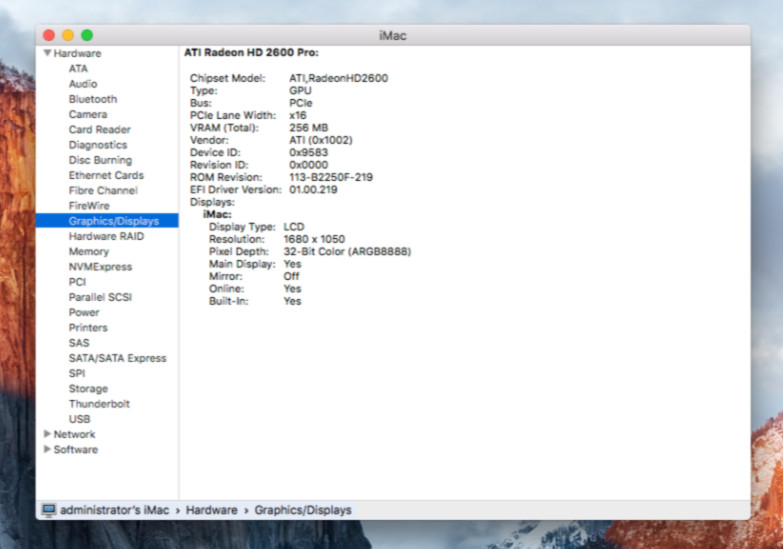Show Ethernet Cards information
This screenshot has height=549, width=783.
pyautogui.click(x=106, y=175)
